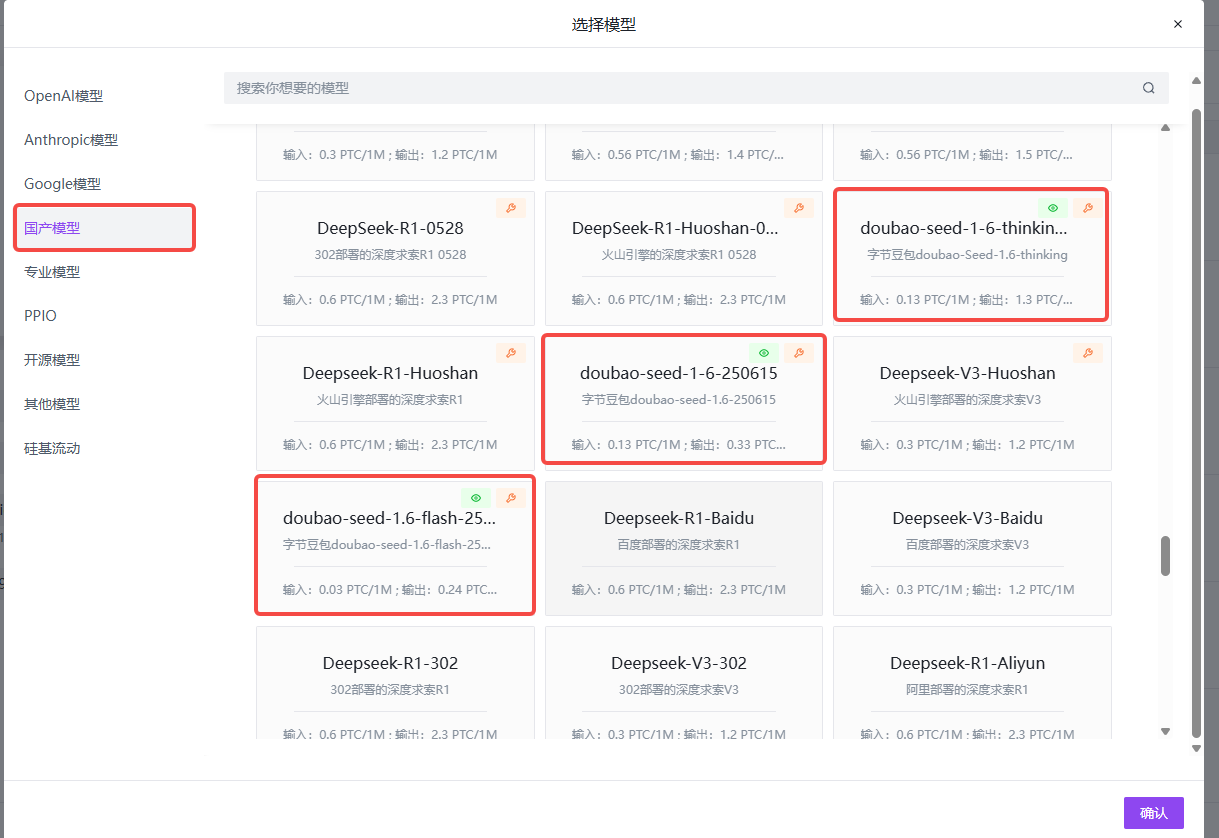Click outer dialog scrollbar up arrow
This screenshot has height=838, width=1219.
pyautogui.click(x=1196, y=81)
